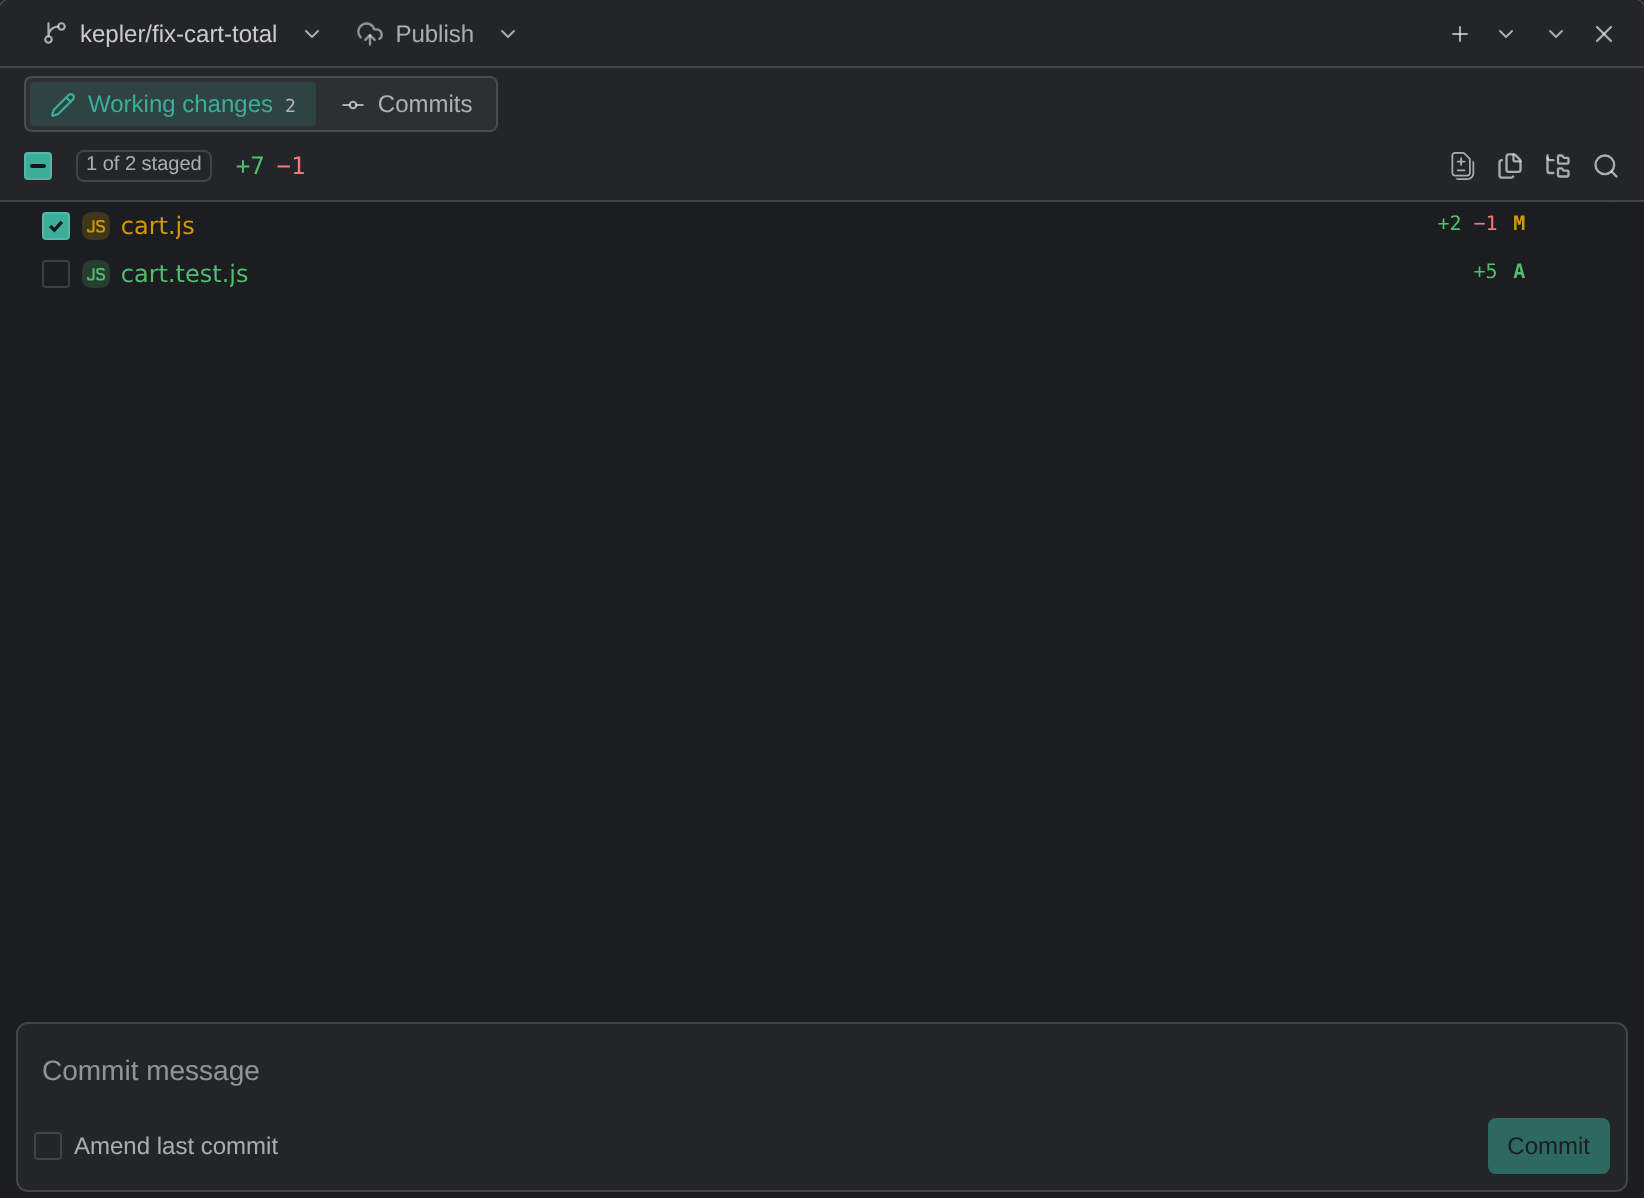Focus the Commit message input field
Image resolution: width=1644 pixels, height=1198 pixels.
pyautogui.click(x=822, y=1071)
